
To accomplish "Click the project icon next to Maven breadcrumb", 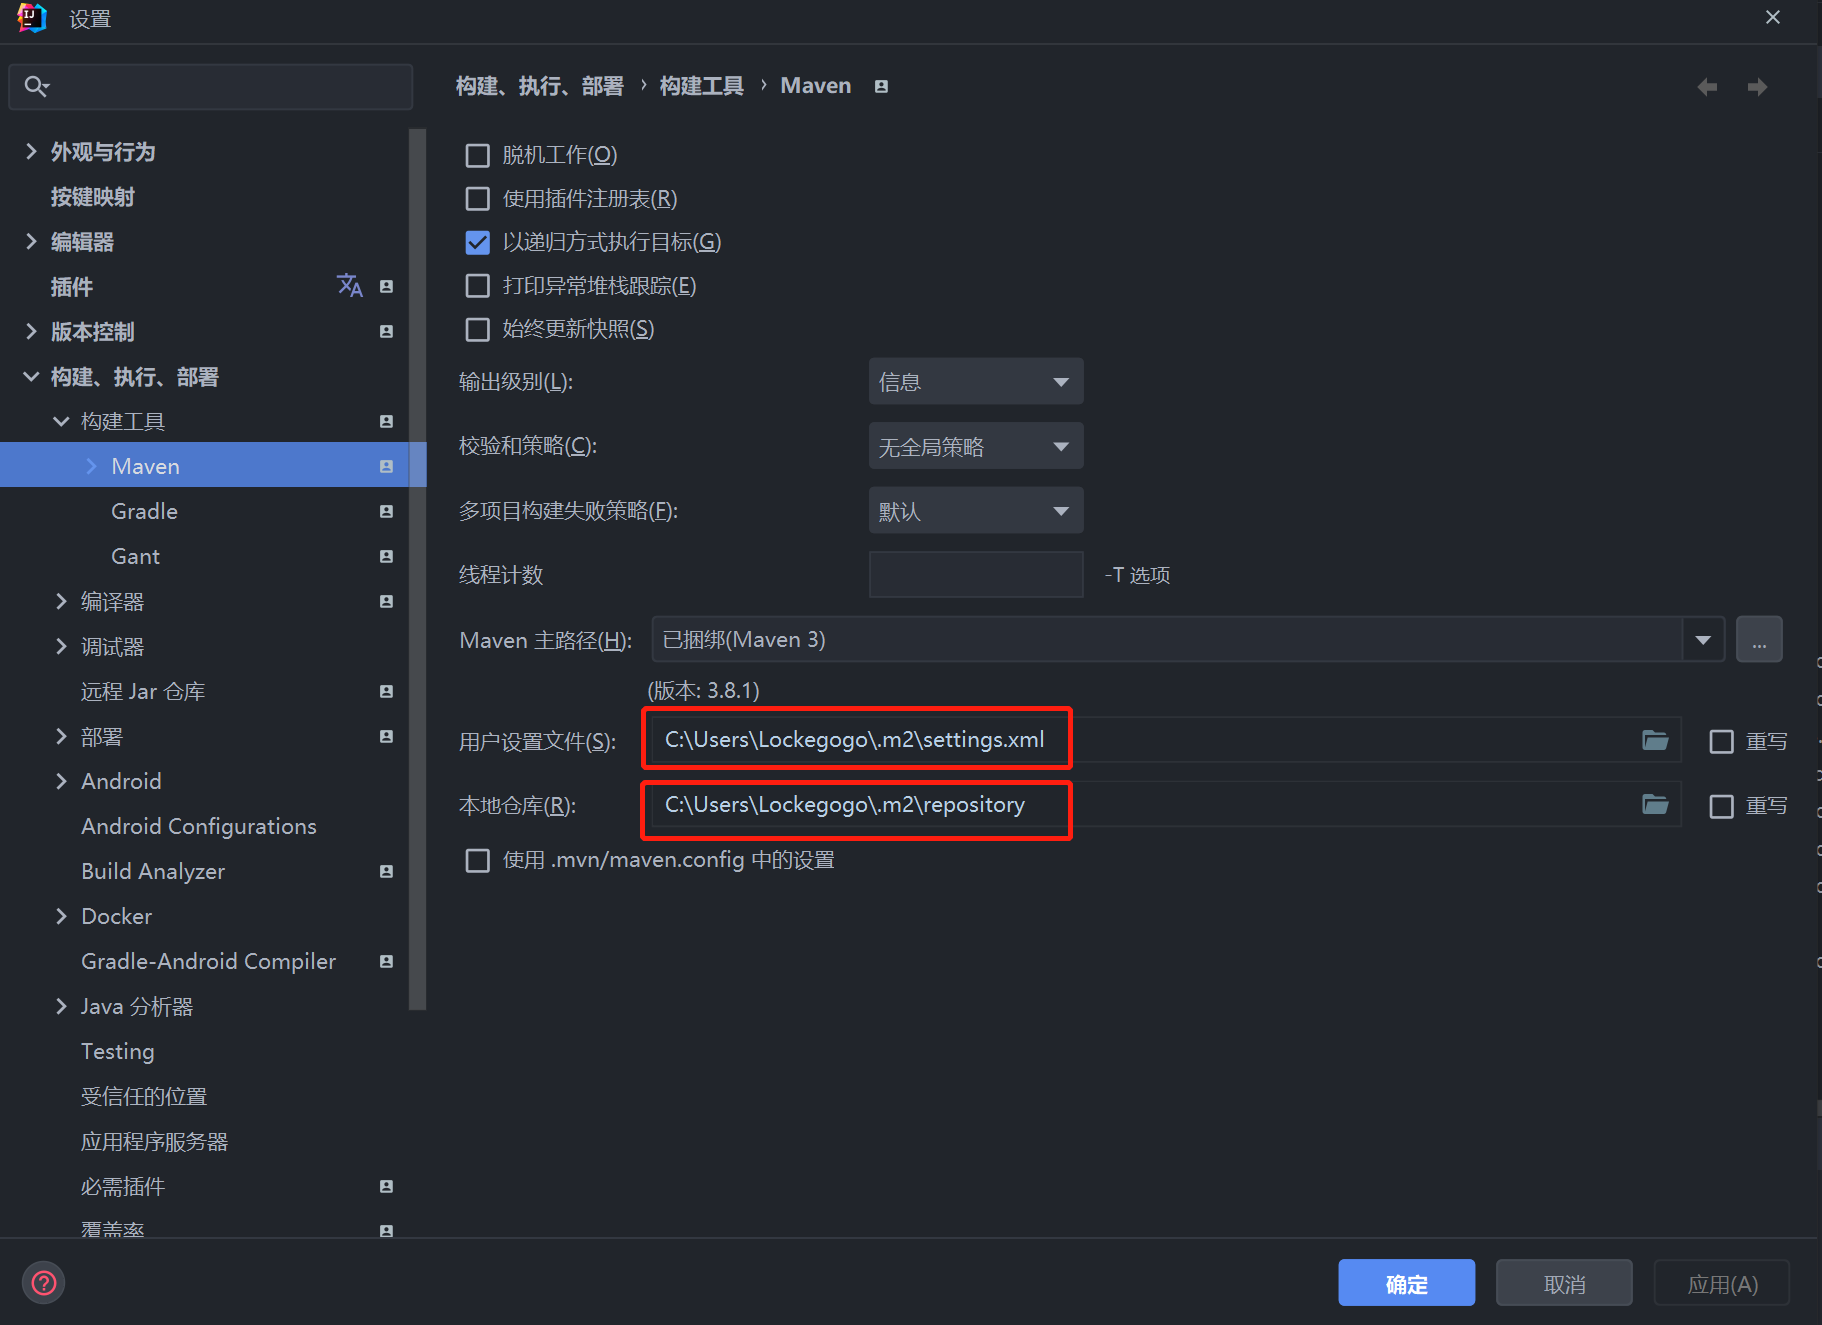I will coord(881,86).
